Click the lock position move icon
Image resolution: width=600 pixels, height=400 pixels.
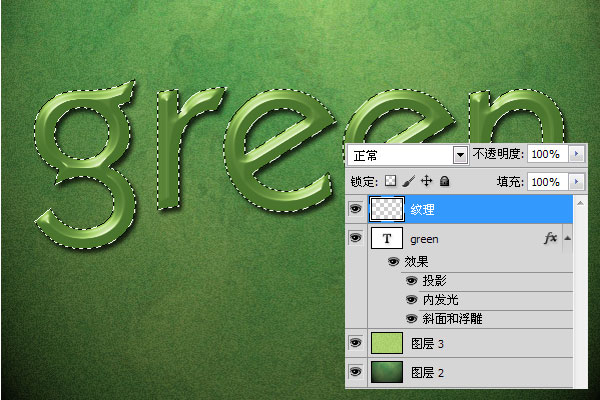pos(425,182)
